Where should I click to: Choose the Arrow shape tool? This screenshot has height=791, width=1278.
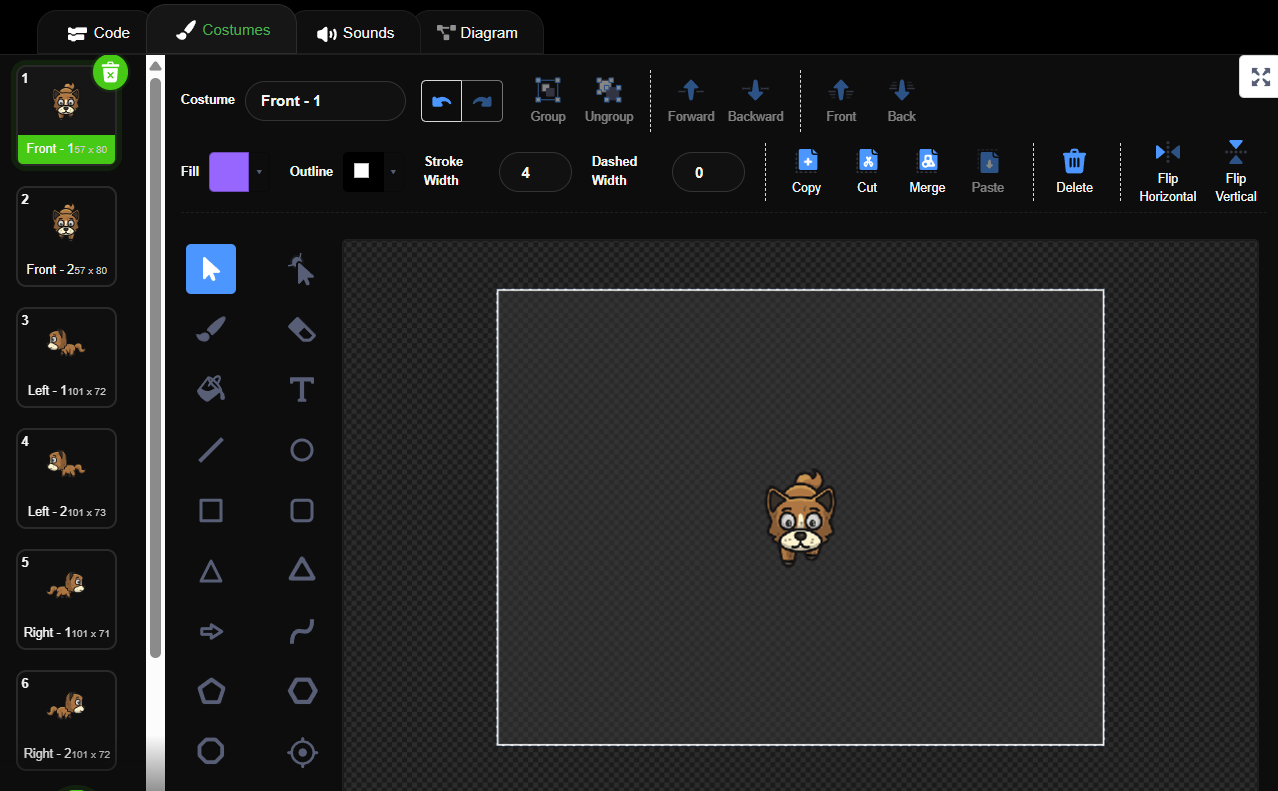pos(211,631)
